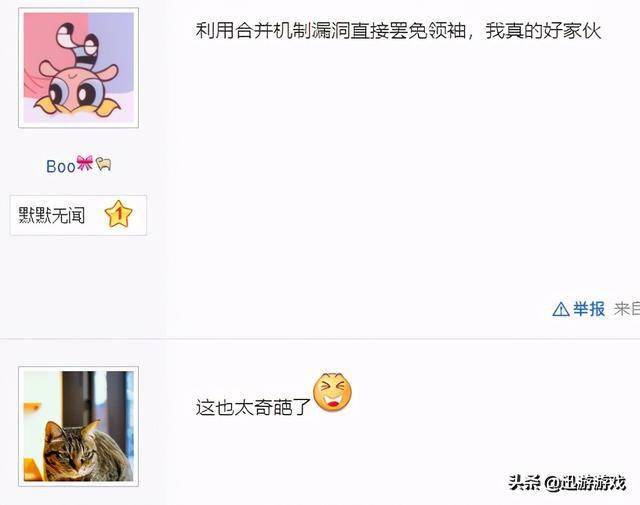640x505 pixels.
Task: Click the gold star level 1 badge icon
Action: [x=119, y=214]
